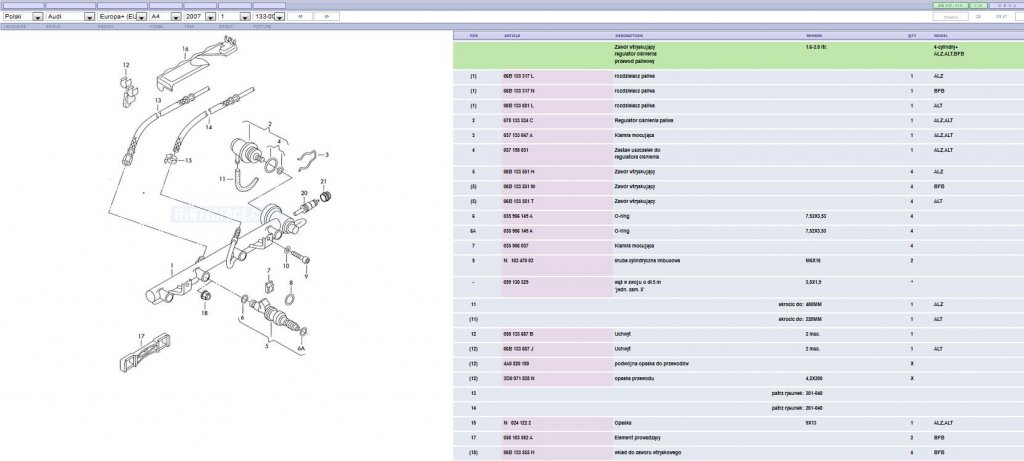Click callout 12 bracket in diagram
1024x461 pixels.
click(x=126, y=65)
